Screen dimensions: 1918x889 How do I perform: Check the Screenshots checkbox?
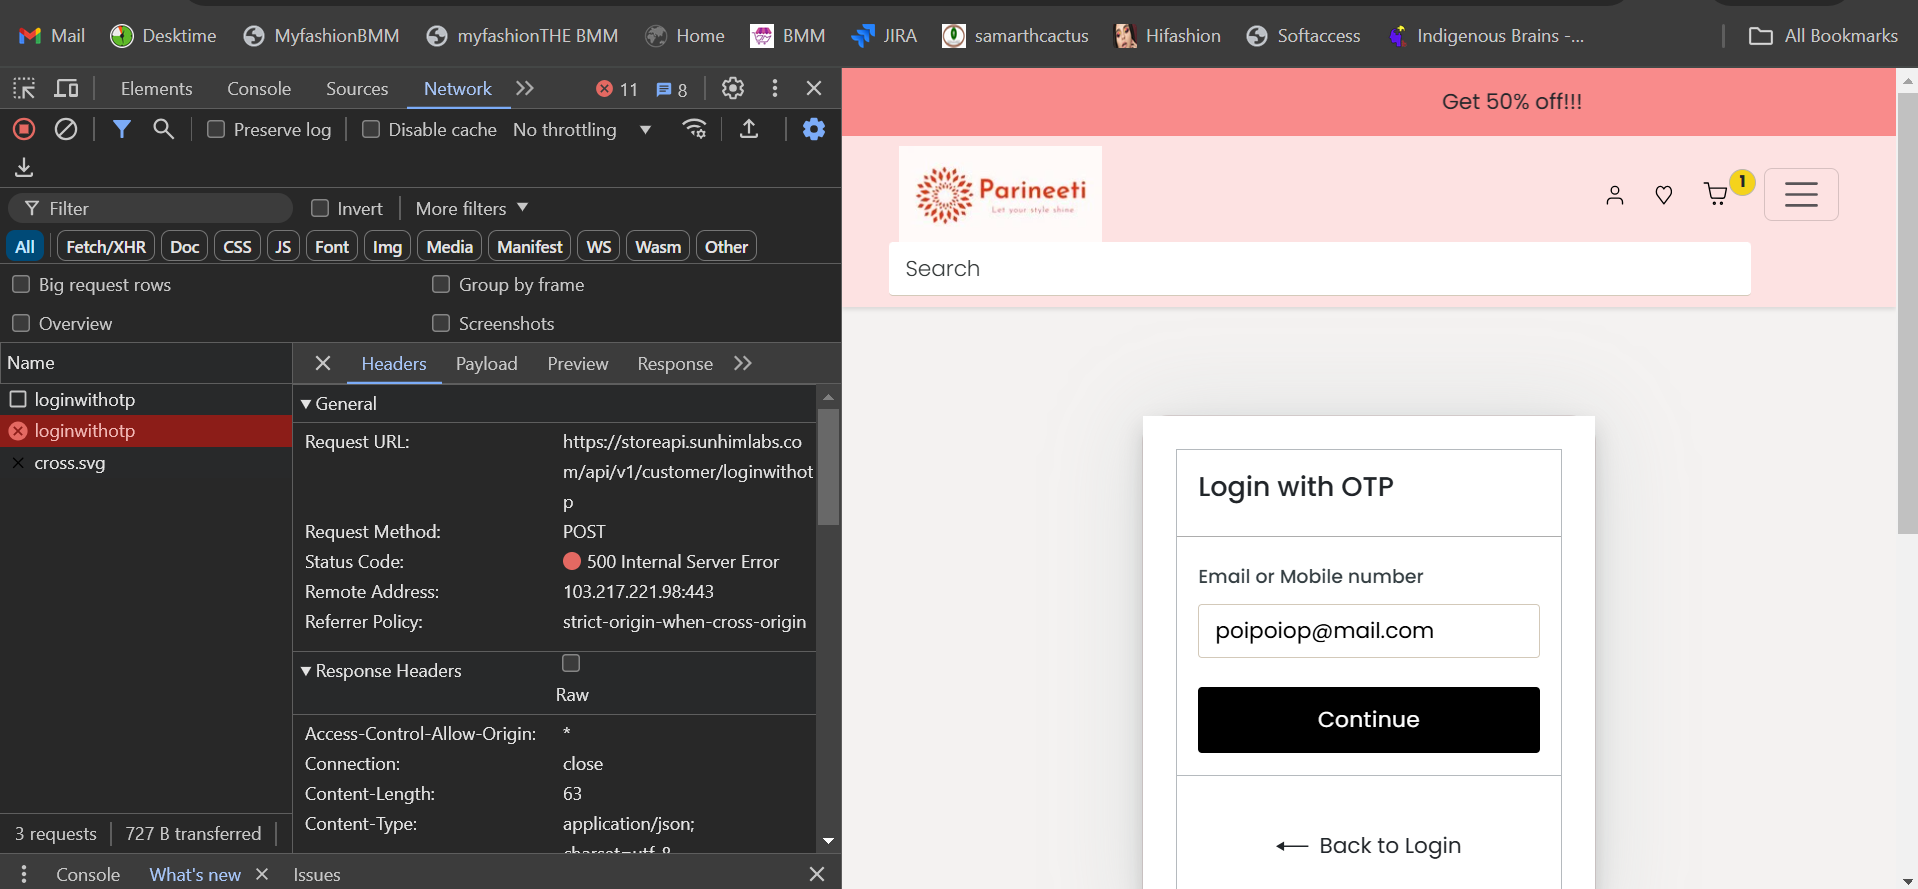pyautogui.click(x=441, y=323)
